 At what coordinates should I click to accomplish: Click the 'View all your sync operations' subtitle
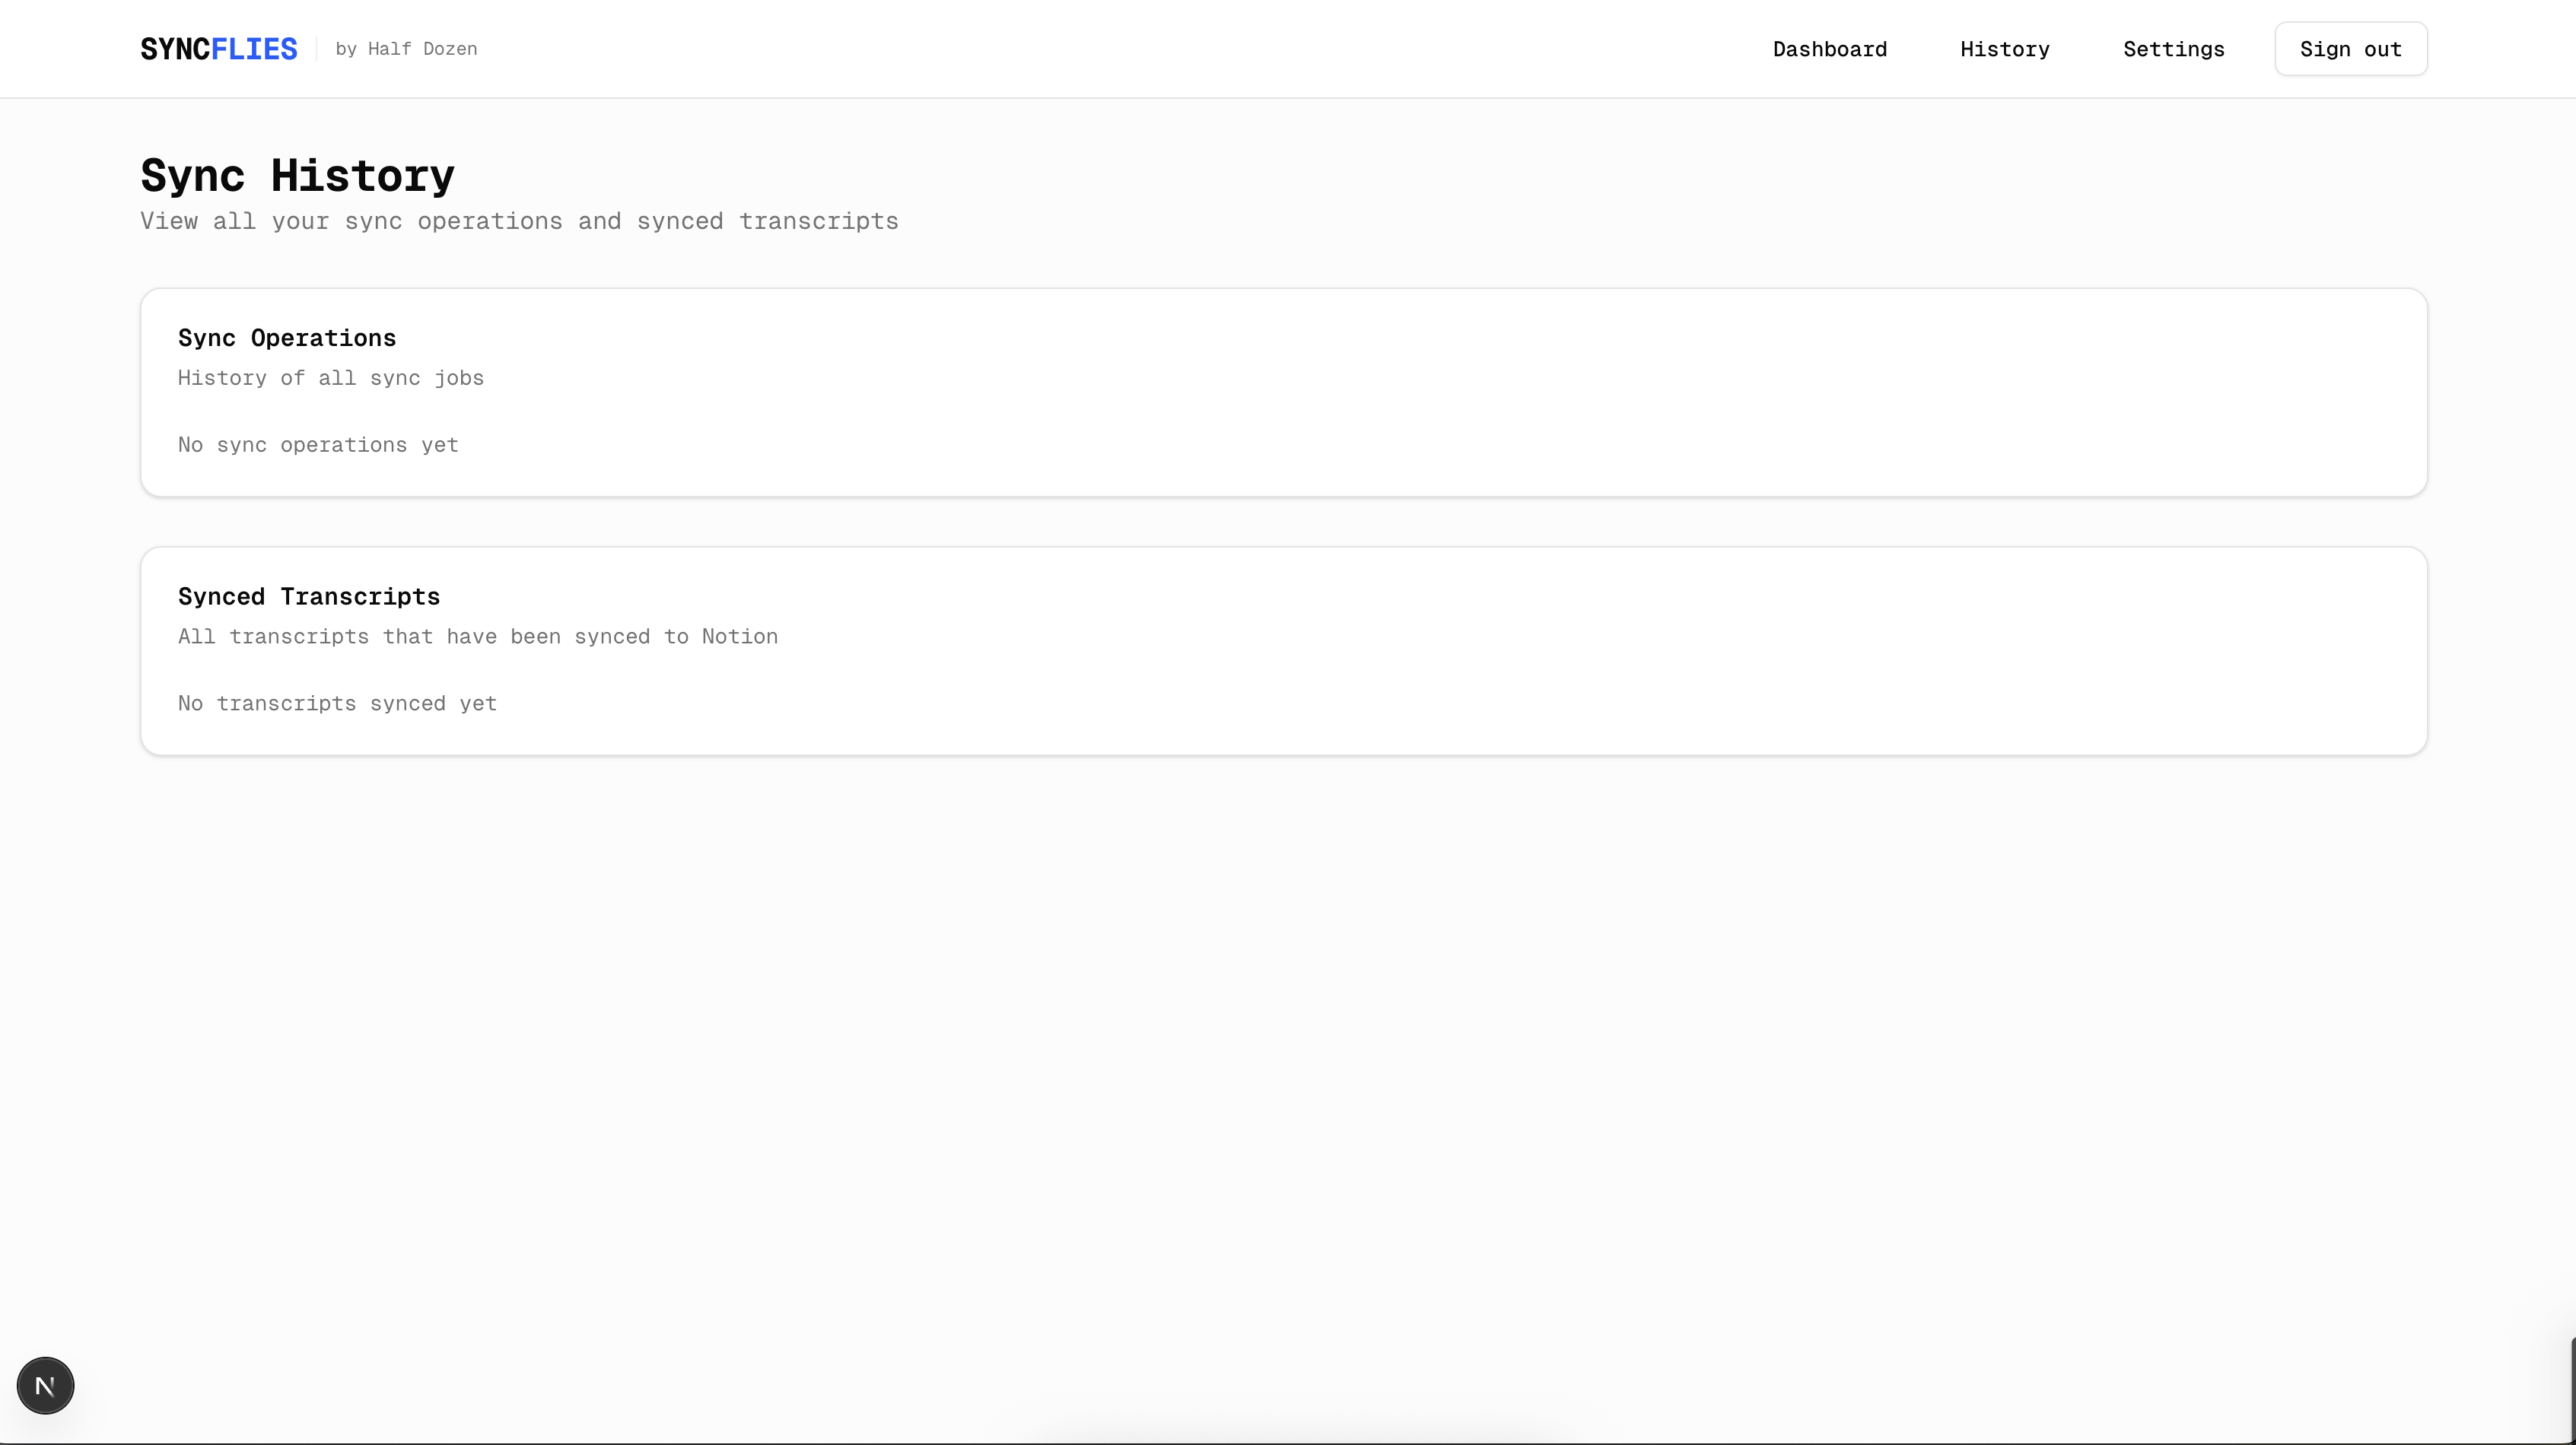pos(518,221)
